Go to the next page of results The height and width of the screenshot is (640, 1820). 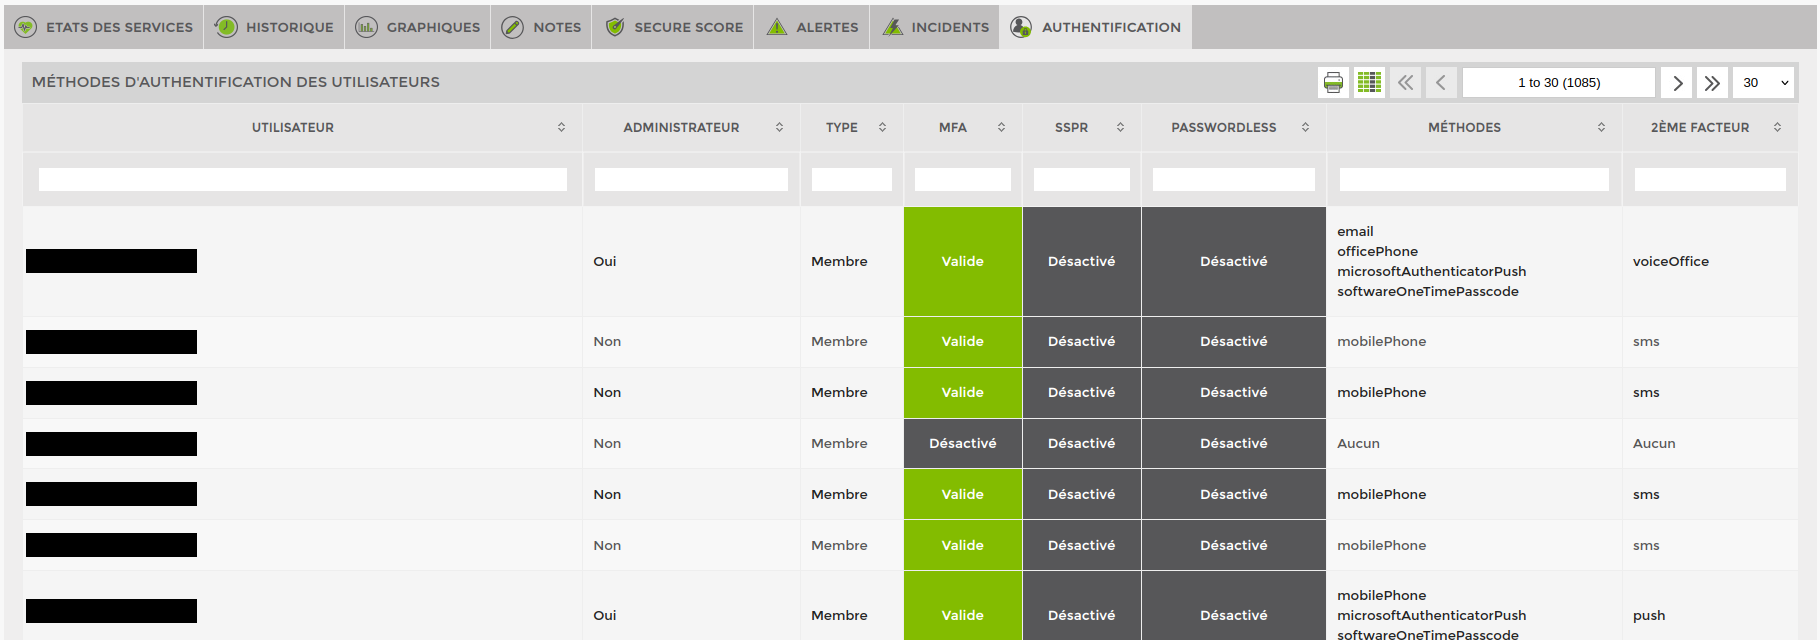pyautogui.click(x=1677, y=83)
